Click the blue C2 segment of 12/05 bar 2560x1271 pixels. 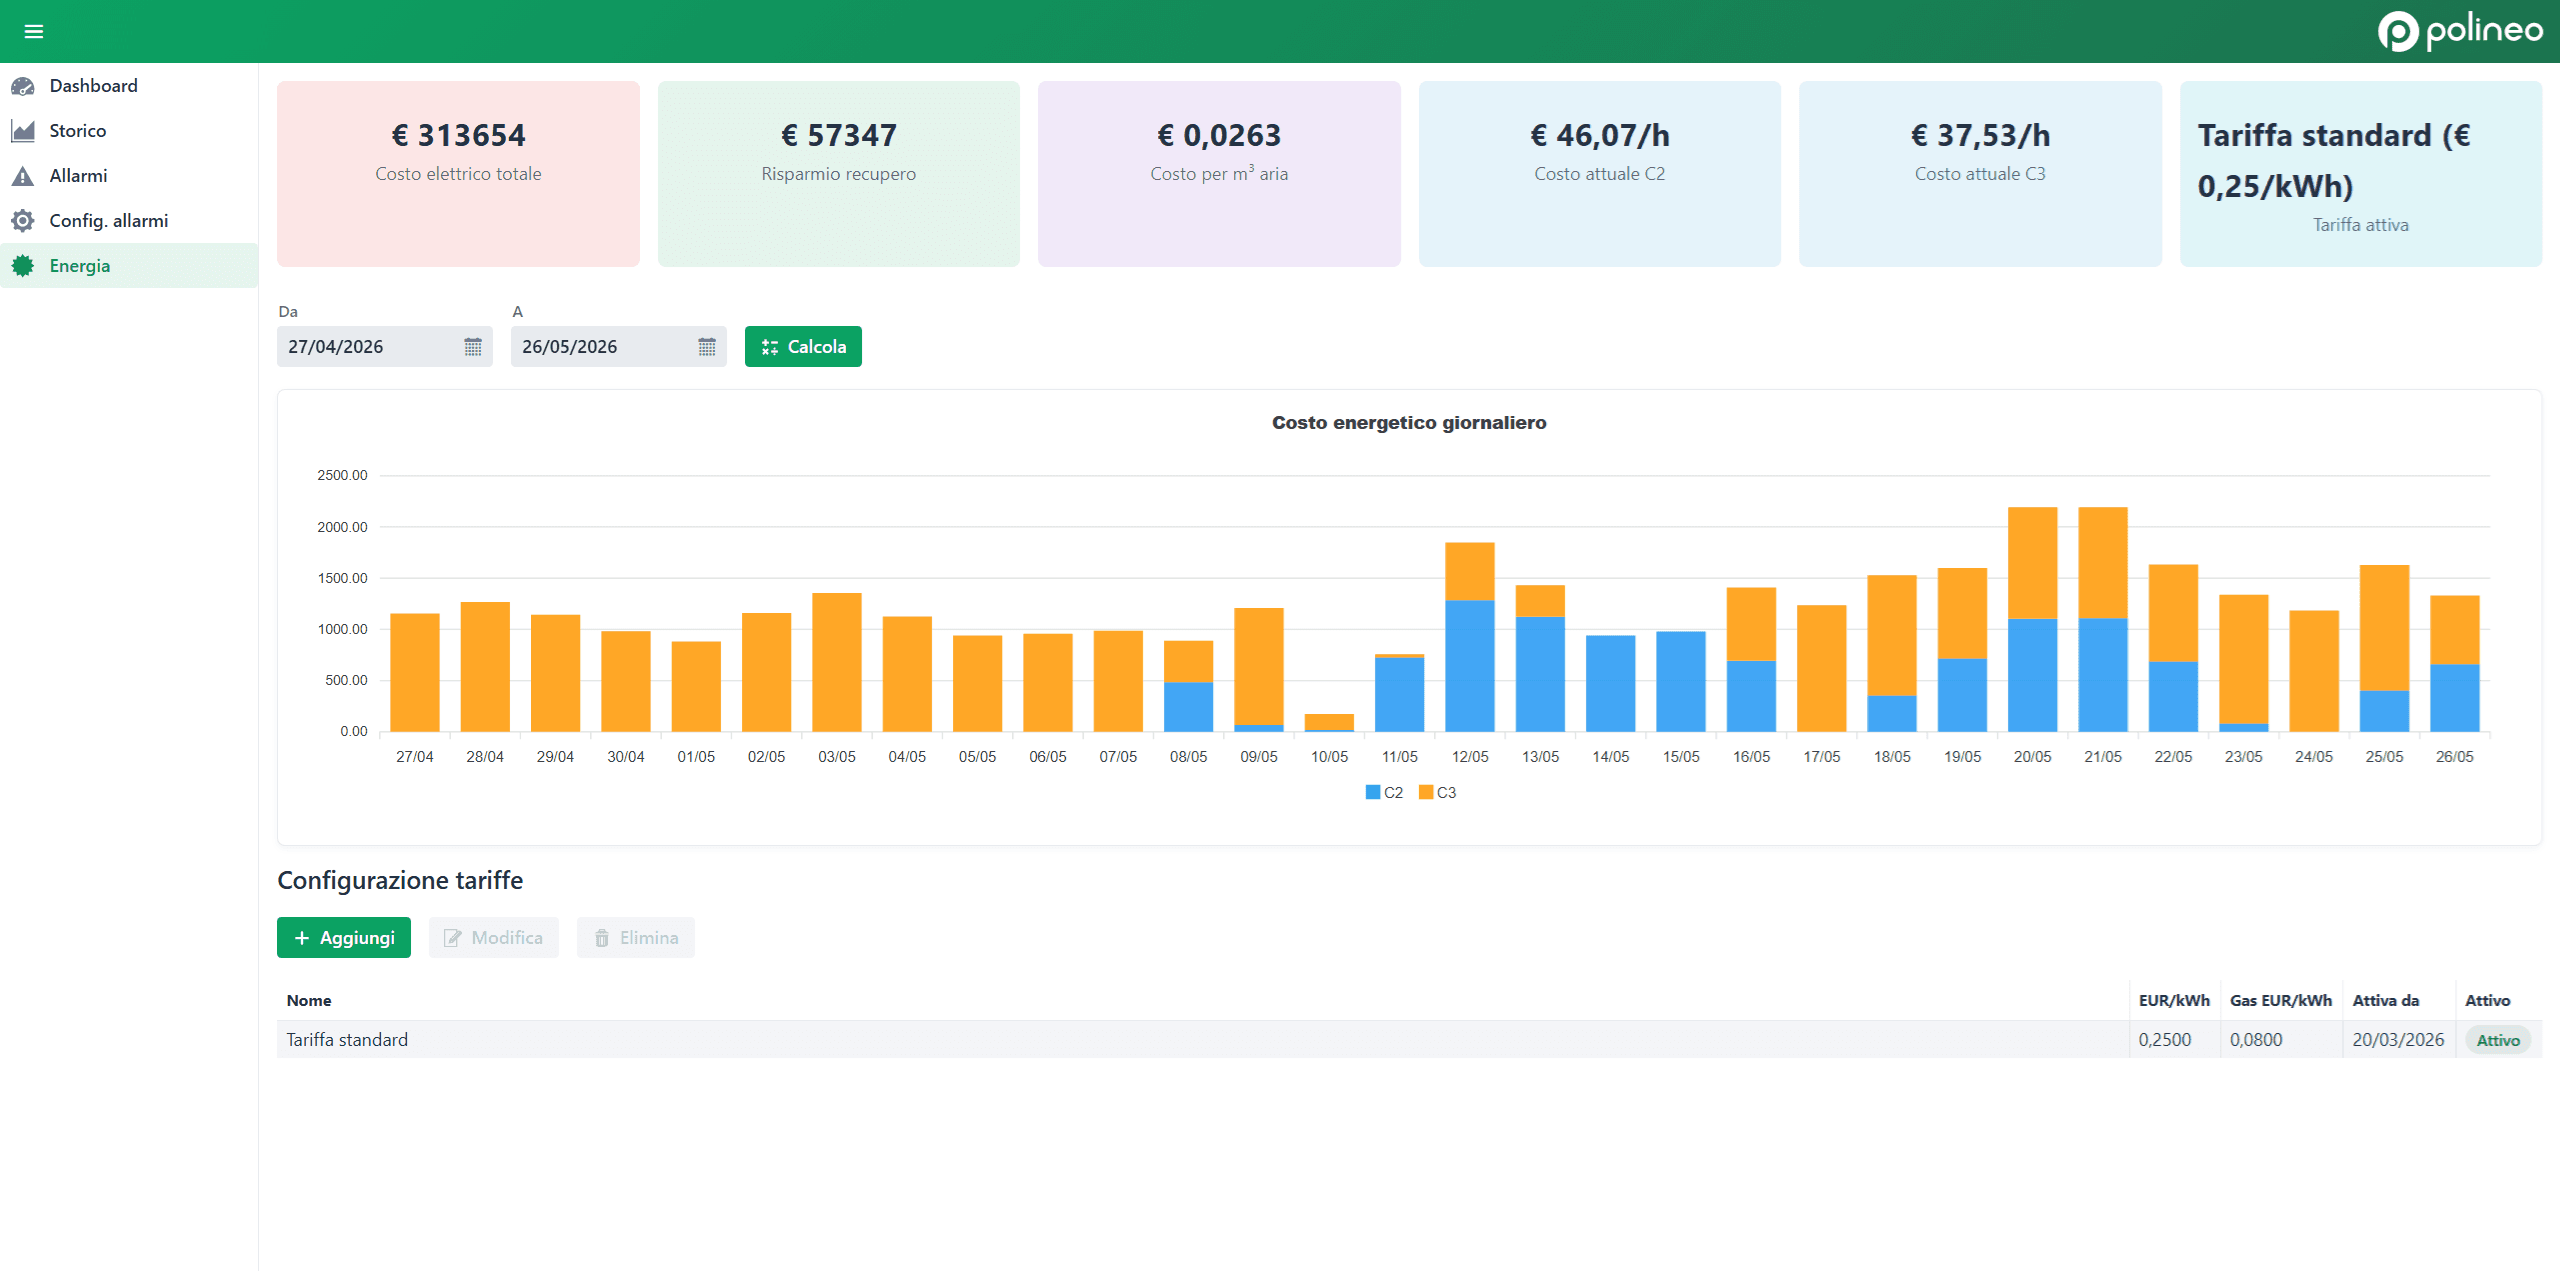(x=1470, y=666)
